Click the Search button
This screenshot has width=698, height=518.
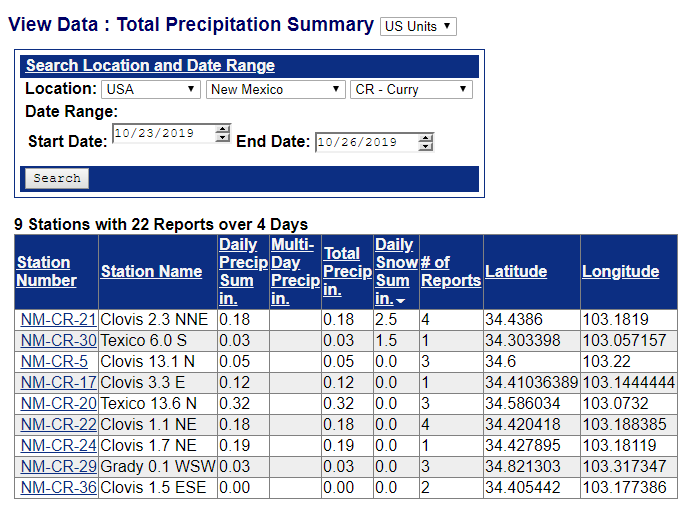point(57,178)
